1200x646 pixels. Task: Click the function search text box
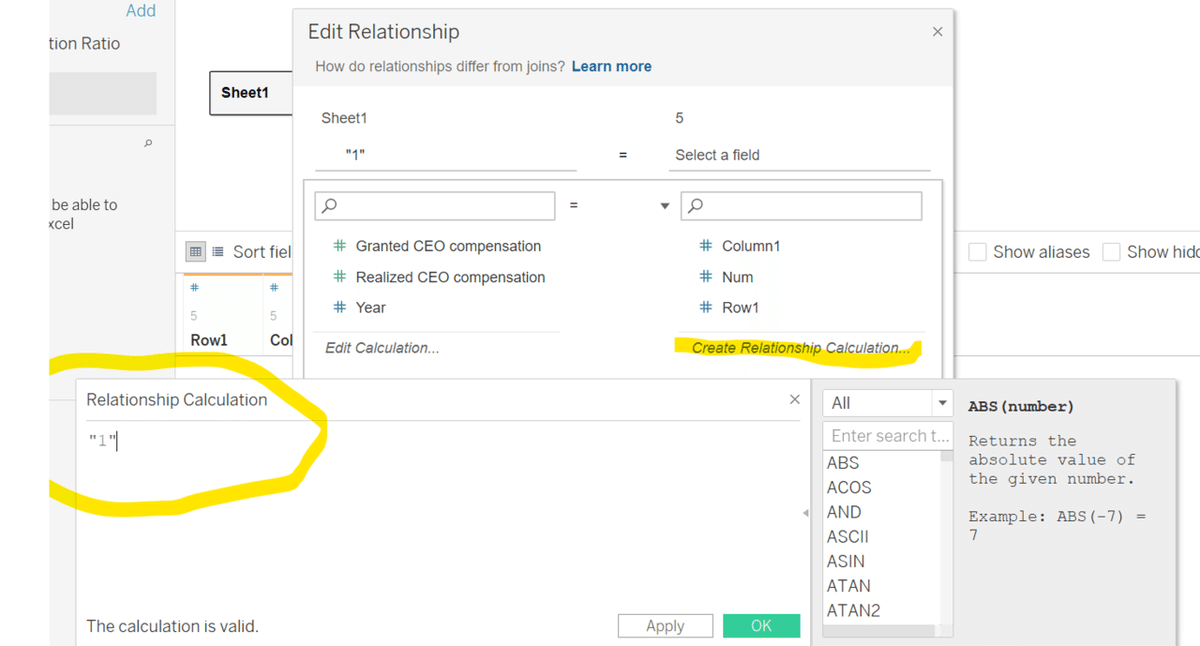point(885,436)
